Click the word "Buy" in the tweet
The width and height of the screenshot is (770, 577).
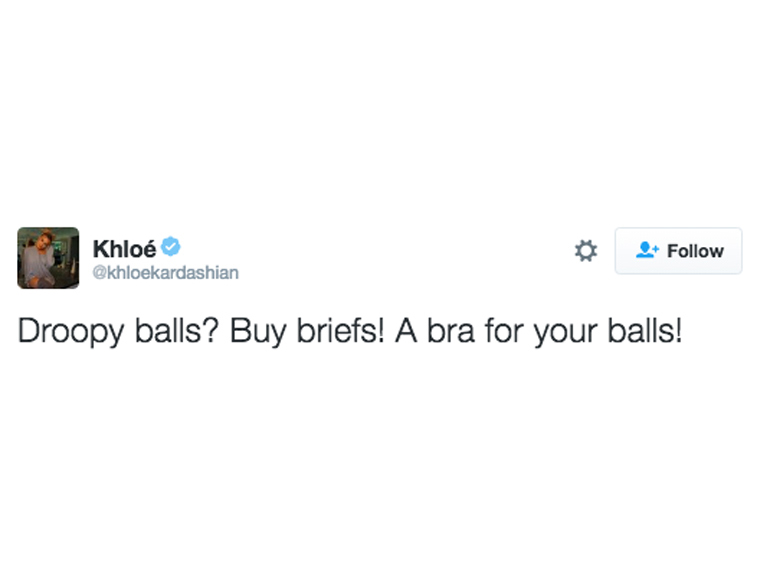(x=251, y=331)
